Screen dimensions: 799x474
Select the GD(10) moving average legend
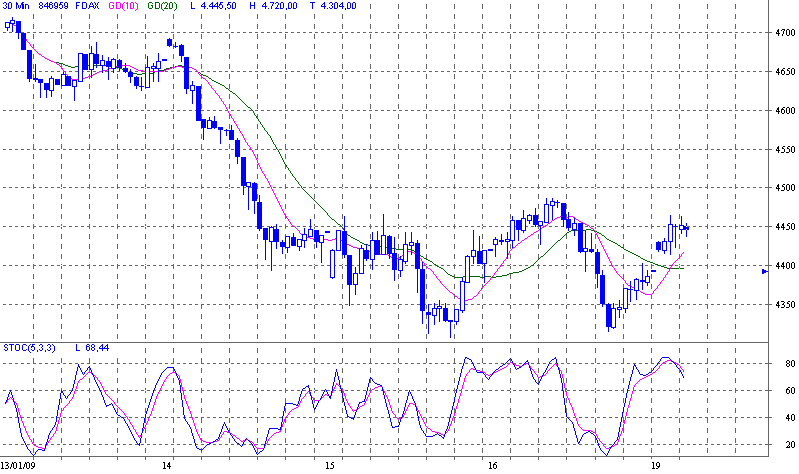(123, 6)
